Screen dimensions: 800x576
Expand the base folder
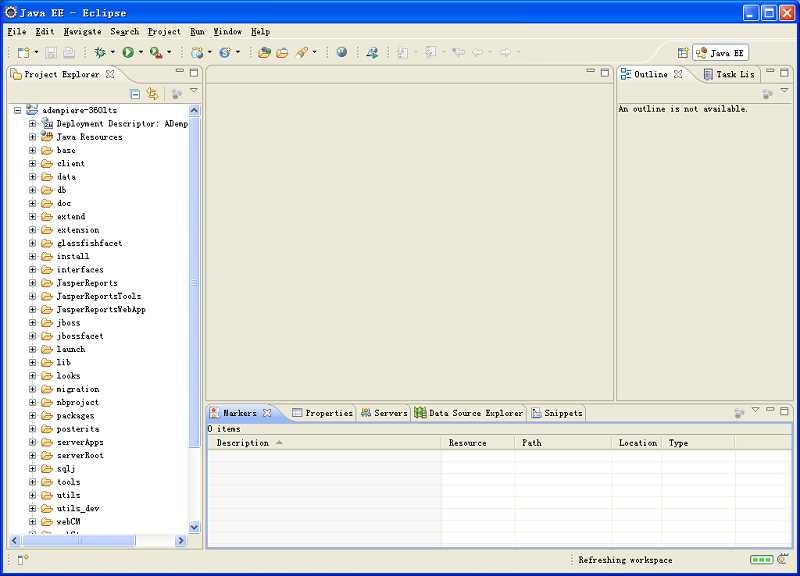coord(32,150)
